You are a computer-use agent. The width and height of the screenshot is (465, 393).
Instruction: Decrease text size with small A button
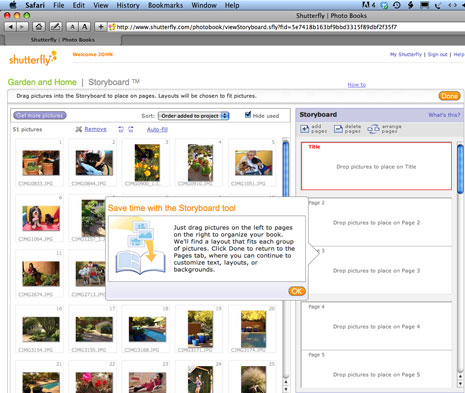[x=72, y=27]
